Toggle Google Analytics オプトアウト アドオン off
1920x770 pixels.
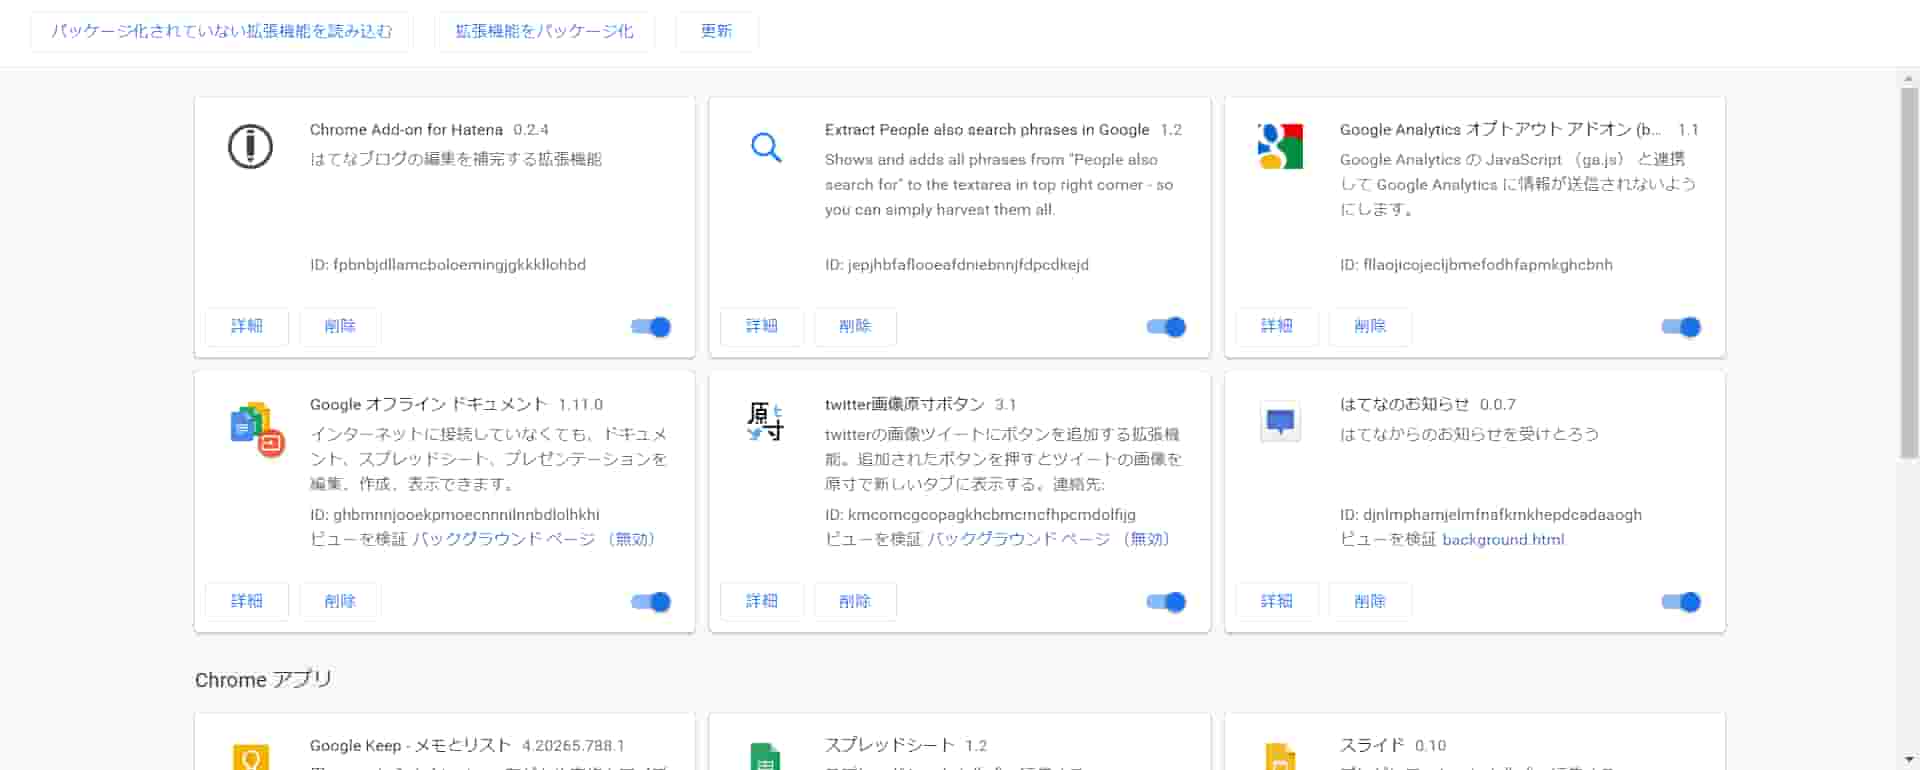(1681, 327)
